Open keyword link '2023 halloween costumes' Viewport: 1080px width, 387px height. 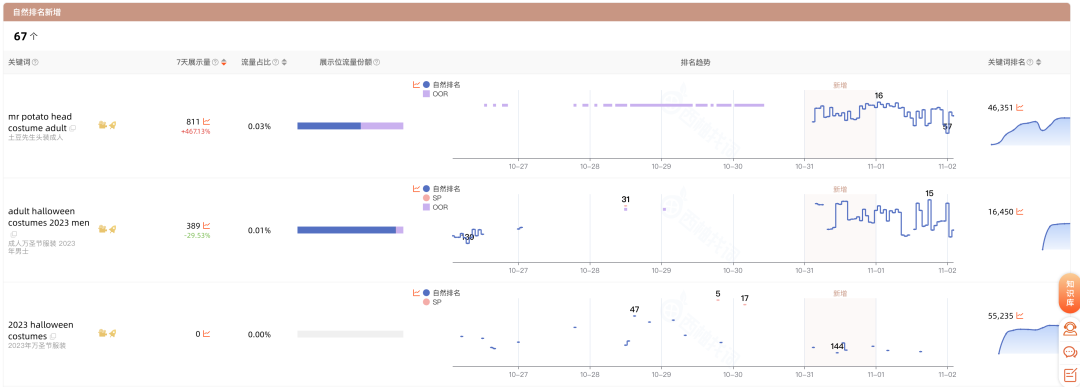(x=41, y=330)
